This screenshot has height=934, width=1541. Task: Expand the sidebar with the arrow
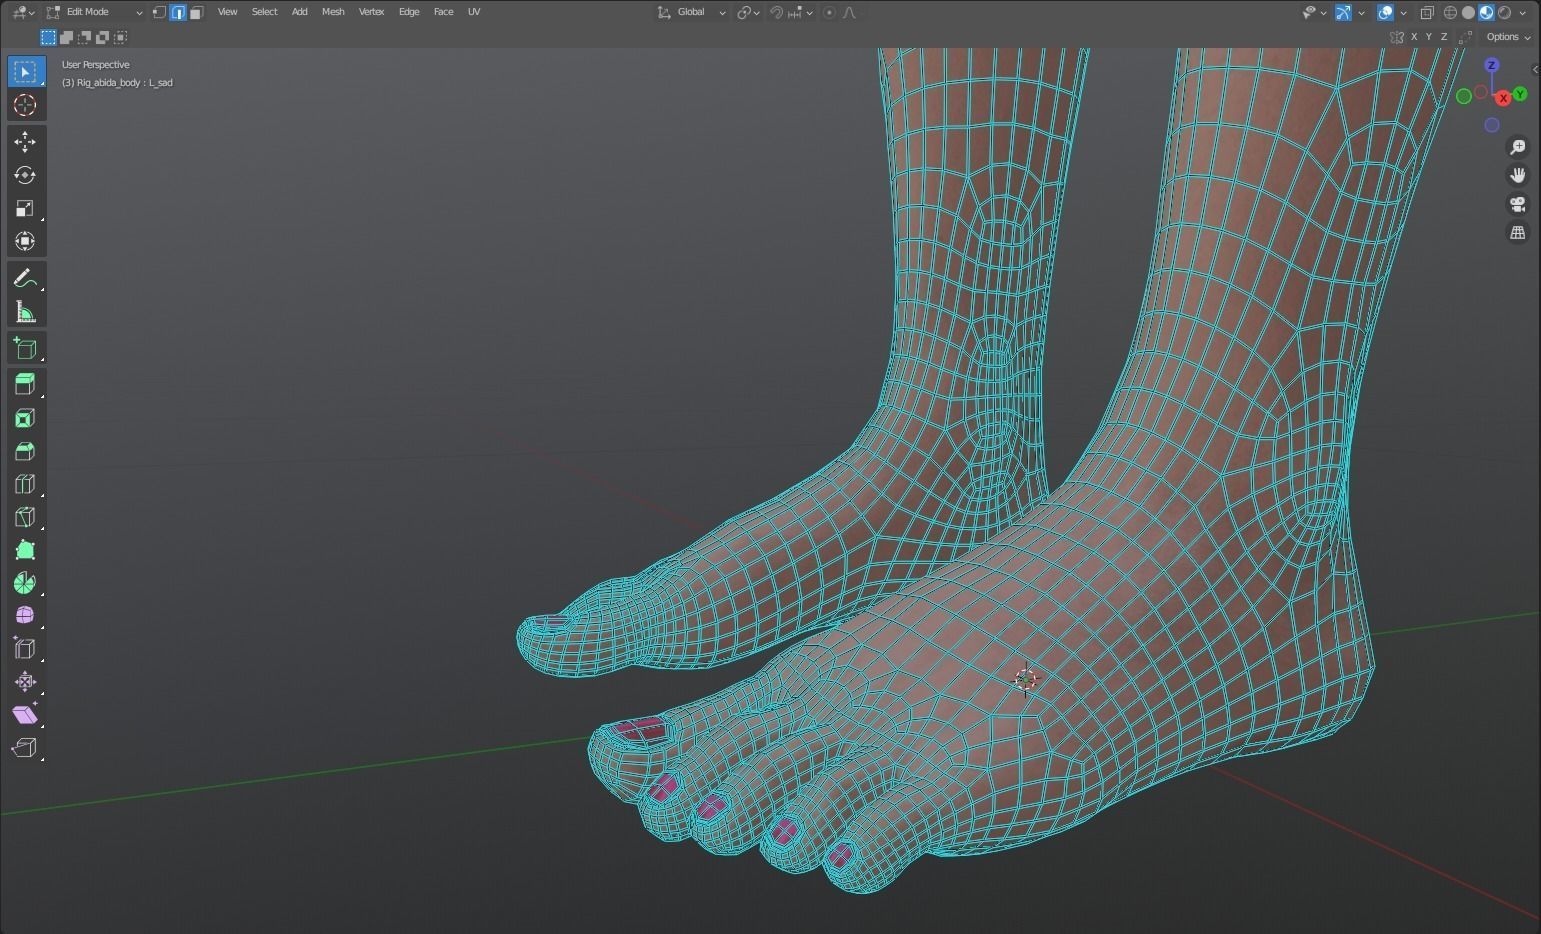point(1535,70)
